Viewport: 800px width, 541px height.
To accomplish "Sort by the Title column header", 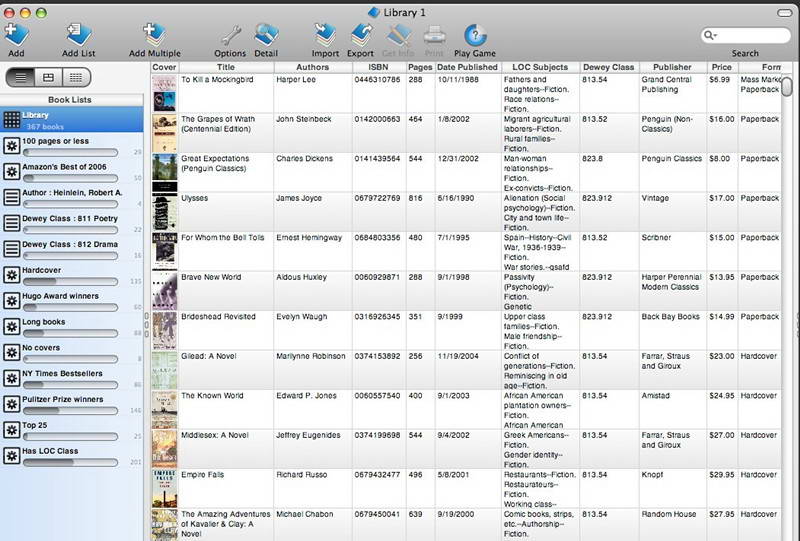I will point(227,67).
